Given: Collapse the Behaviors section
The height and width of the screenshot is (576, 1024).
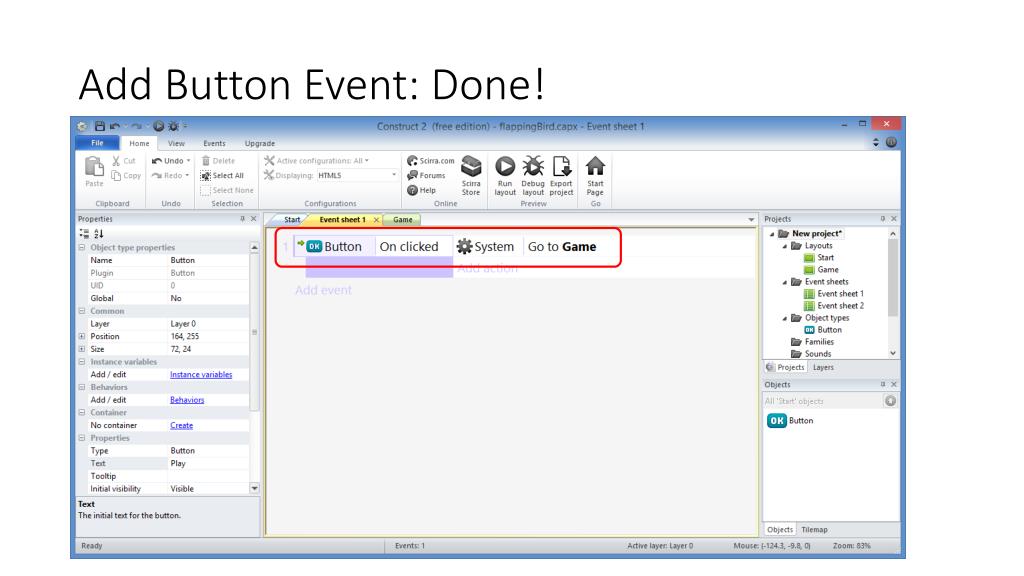Looking at the screenshot, I should 82,387.
